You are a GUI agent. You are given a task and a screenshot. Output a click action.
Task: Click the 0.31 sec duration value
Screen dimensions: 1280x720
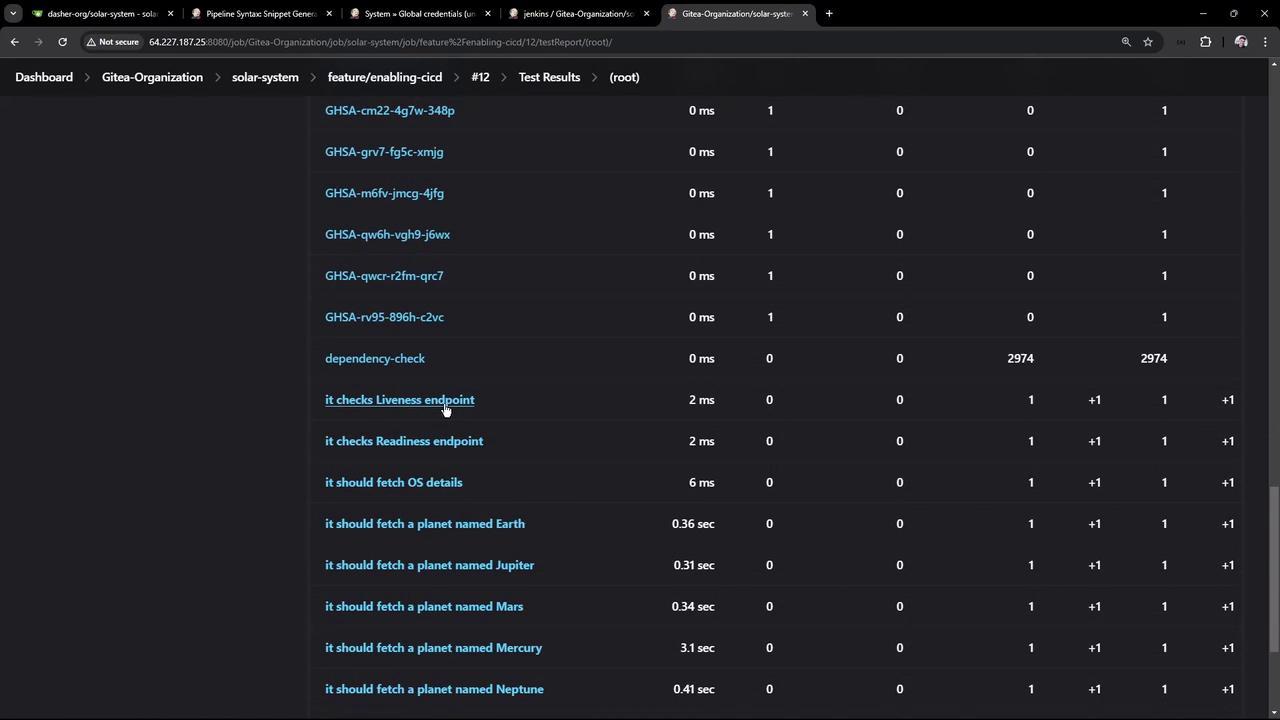coord(694,565)
